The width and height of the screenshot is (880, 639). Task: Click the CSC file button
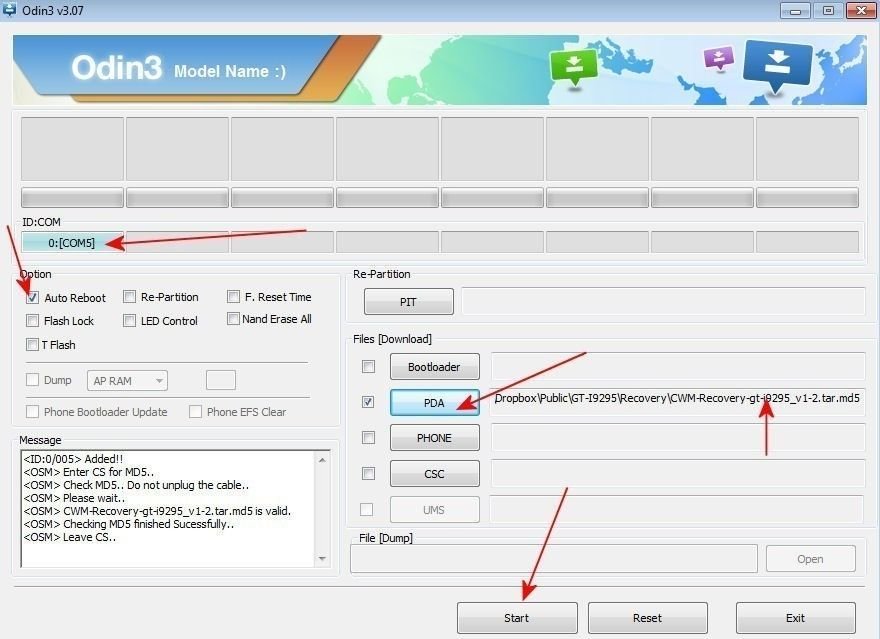pos(435,473)
